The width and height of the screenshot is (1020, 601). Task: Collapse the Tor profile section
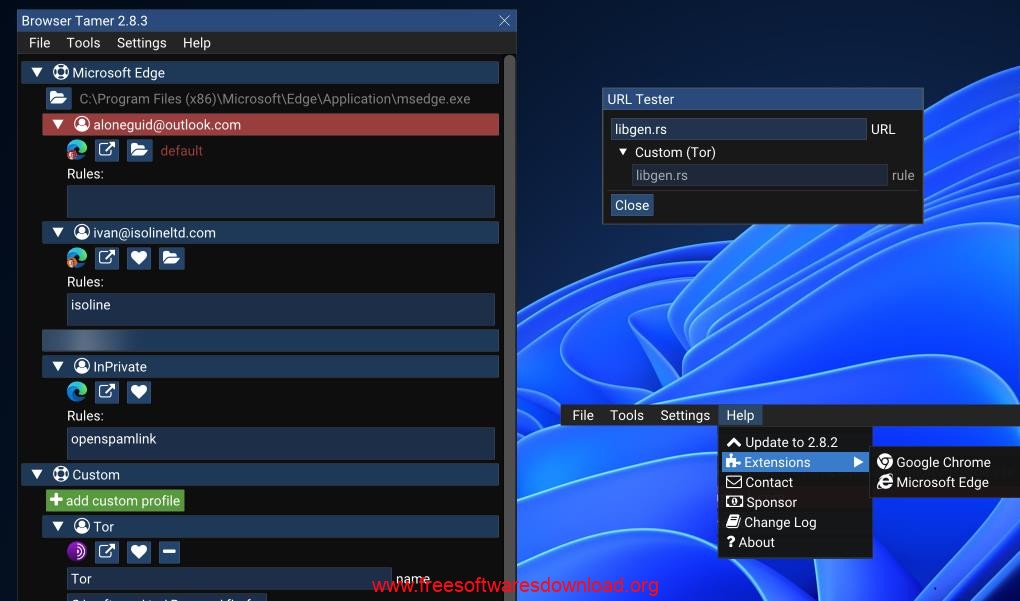point(58,526)
